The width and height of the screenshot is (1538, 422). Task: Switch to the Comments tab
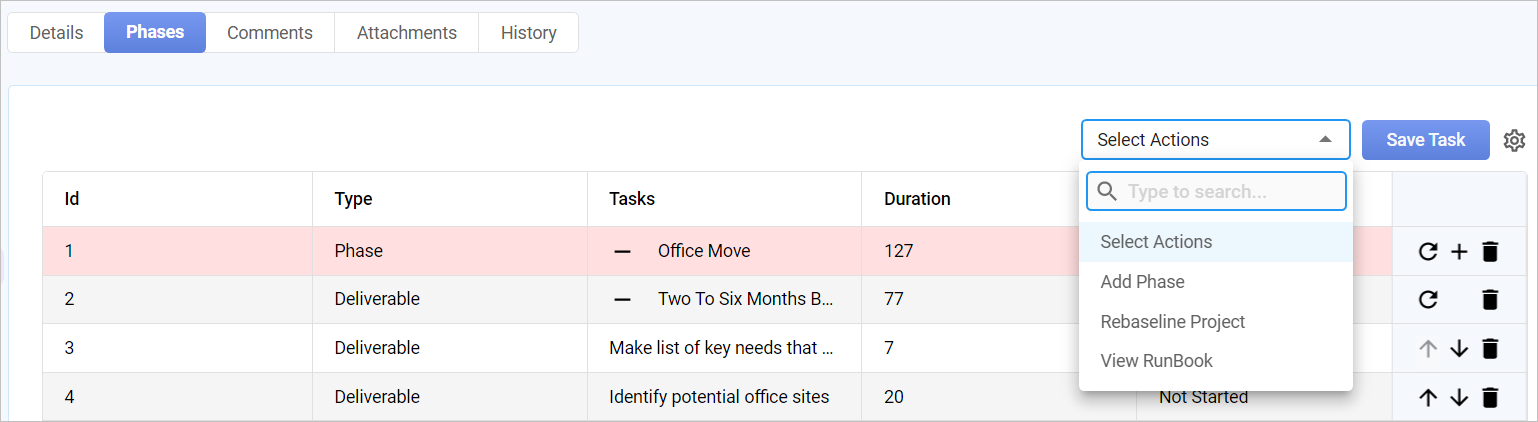tap(270, 33)
